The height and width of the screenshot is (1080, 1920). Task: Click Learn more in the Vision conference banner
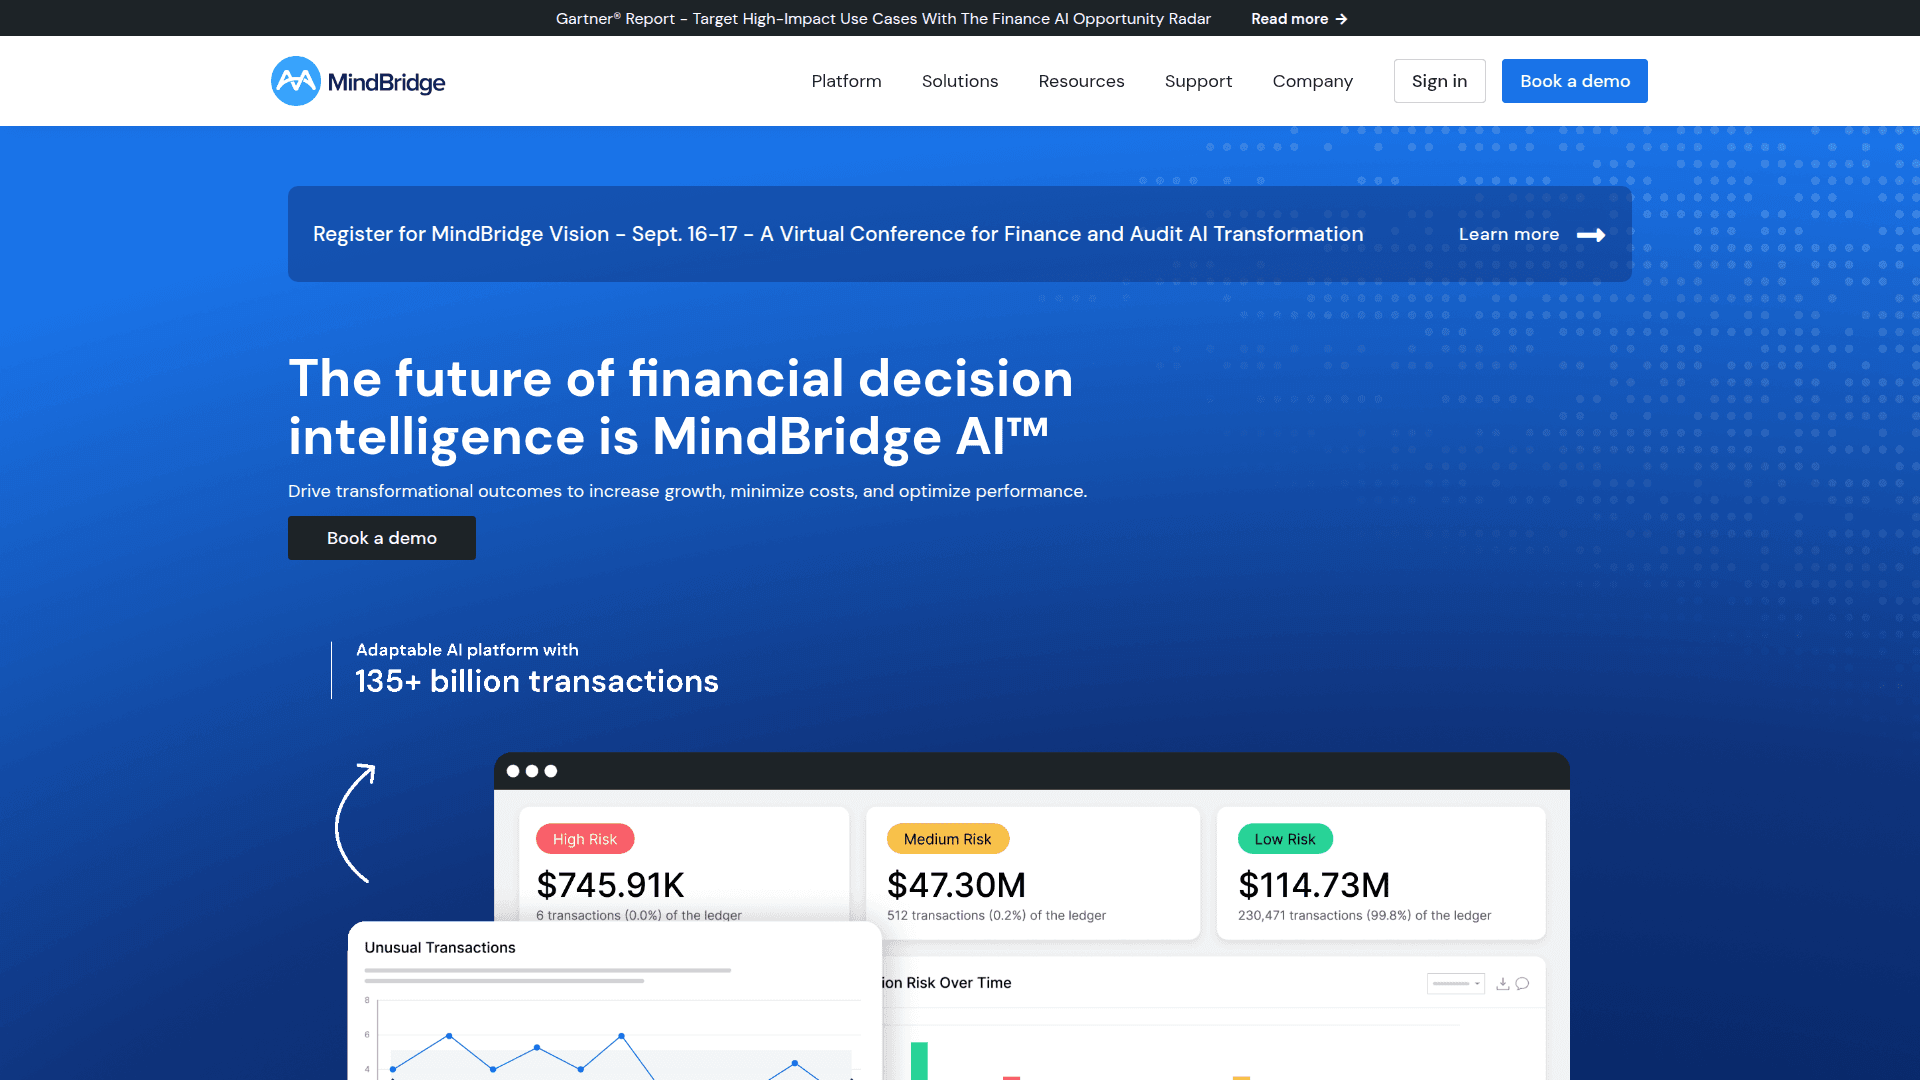point(1509,234)
